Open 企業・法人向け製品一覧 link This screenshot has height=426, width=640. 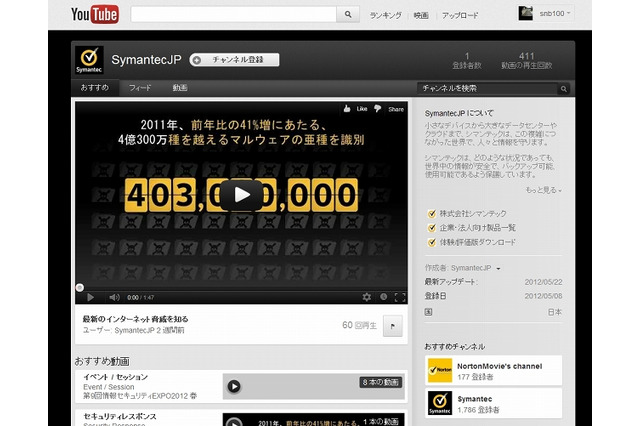[478, 228]
